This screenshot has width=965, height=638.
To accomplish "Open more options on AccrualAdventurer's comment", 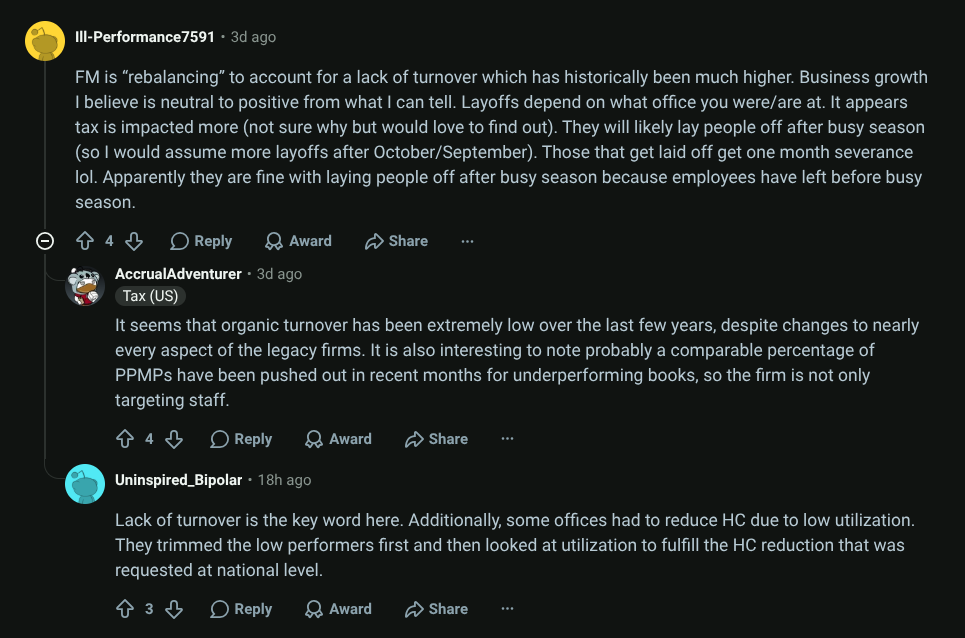I will 507,439.
